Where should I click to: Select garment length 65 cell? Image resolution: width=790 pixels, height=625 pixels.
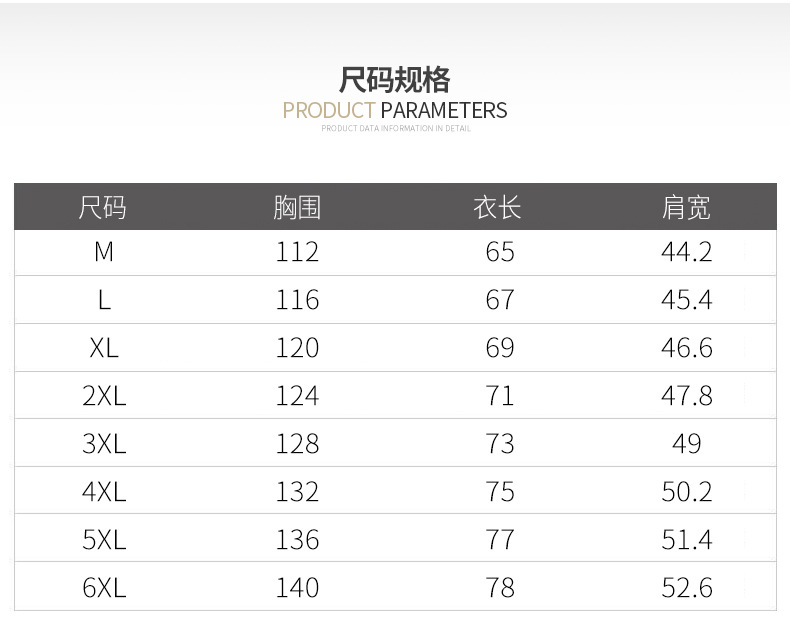click(499, 252)
